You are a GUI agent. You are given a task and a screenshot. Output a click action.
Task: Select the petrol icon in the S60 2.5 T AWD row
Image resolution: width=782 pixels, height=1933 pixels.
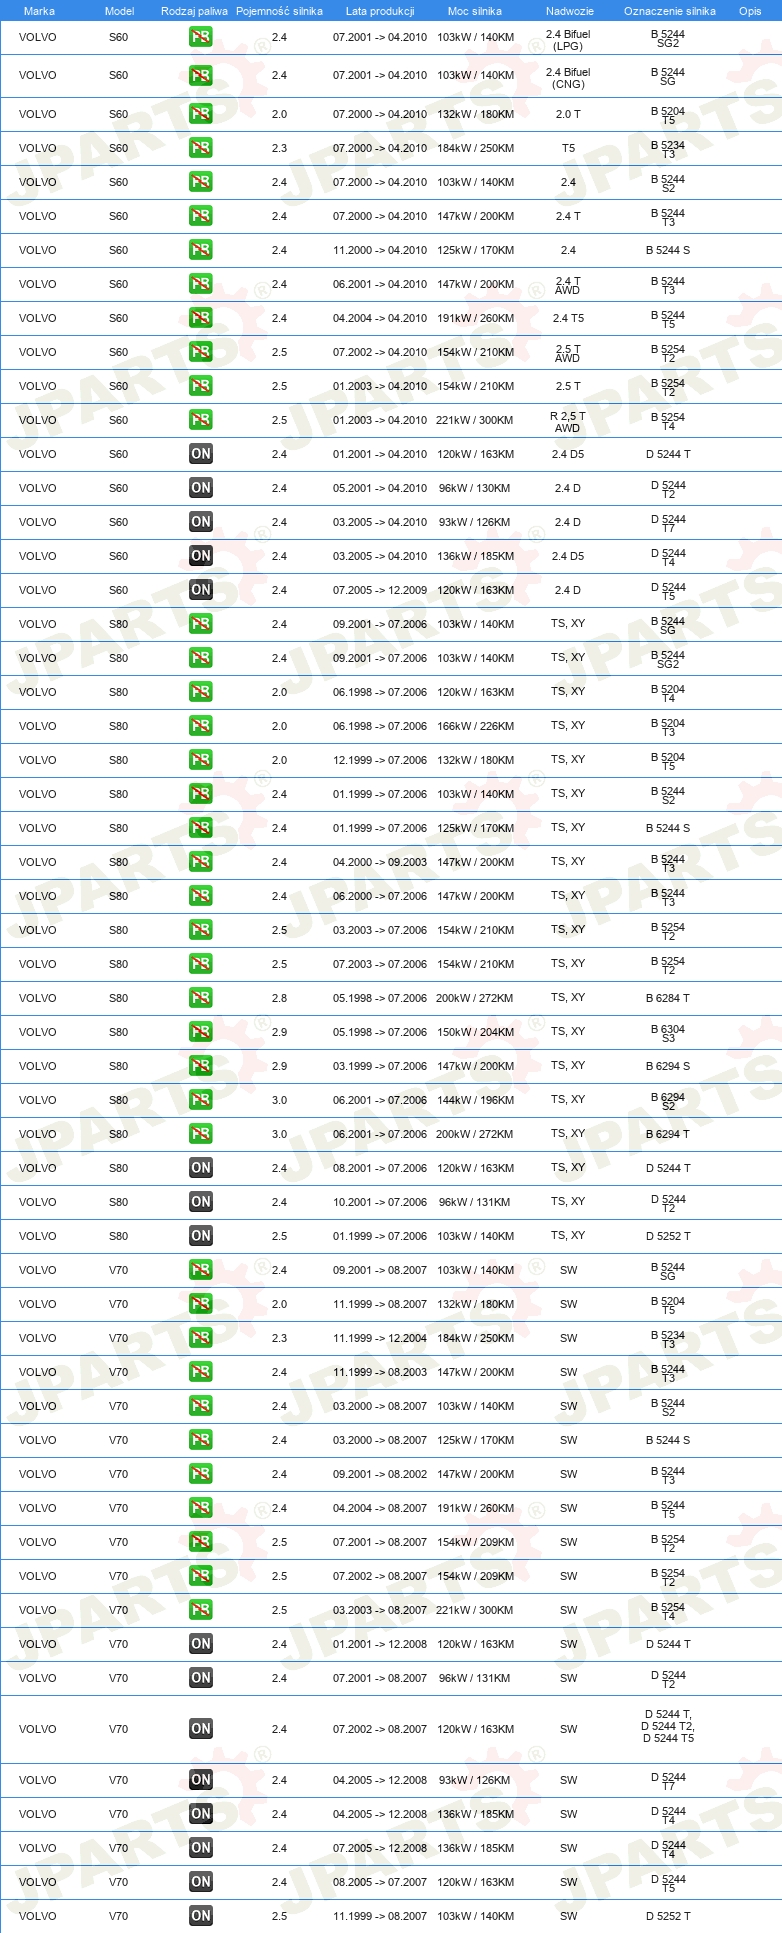pos(201,352)
